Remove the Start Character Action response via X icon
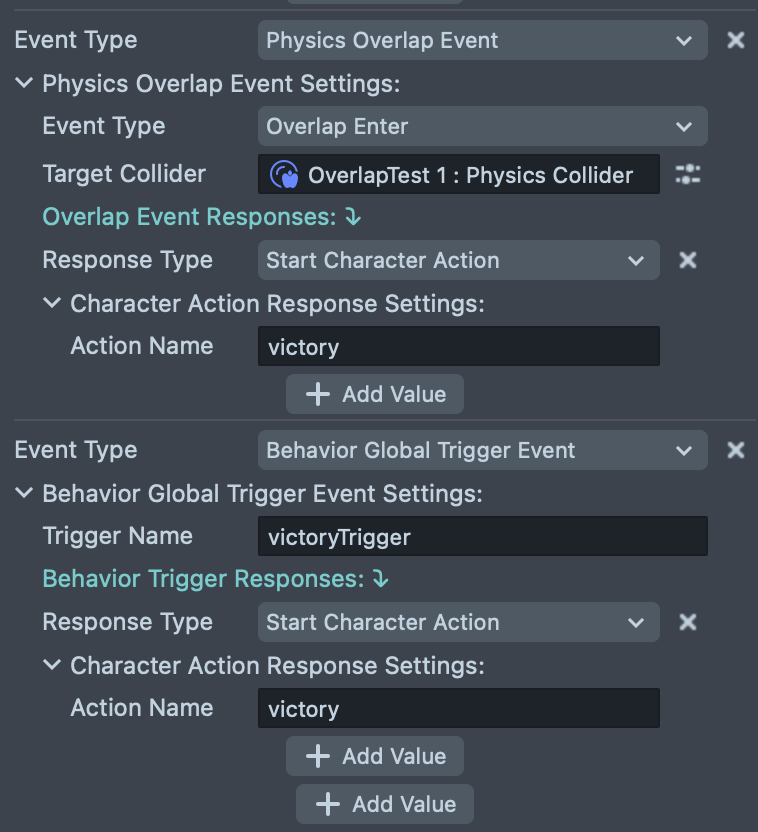The width and height of the screenshot is (758, 832). coord(688,260)
